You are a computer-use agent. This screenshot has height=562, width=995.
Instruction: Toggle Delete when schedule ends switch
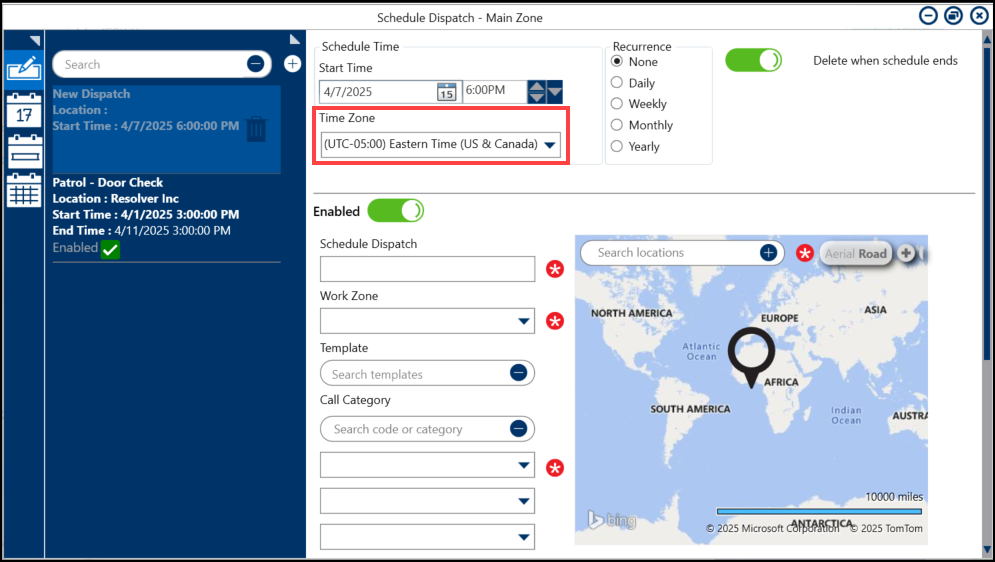(753, 60)
